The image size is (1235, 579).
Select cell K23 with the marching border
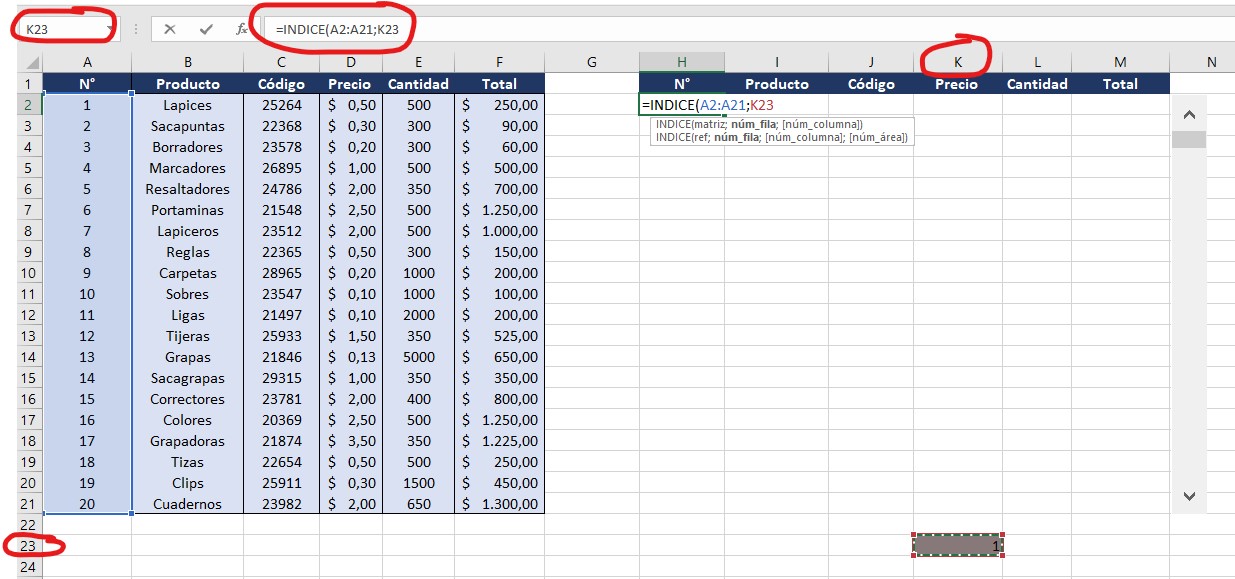(x=957, y=545)
